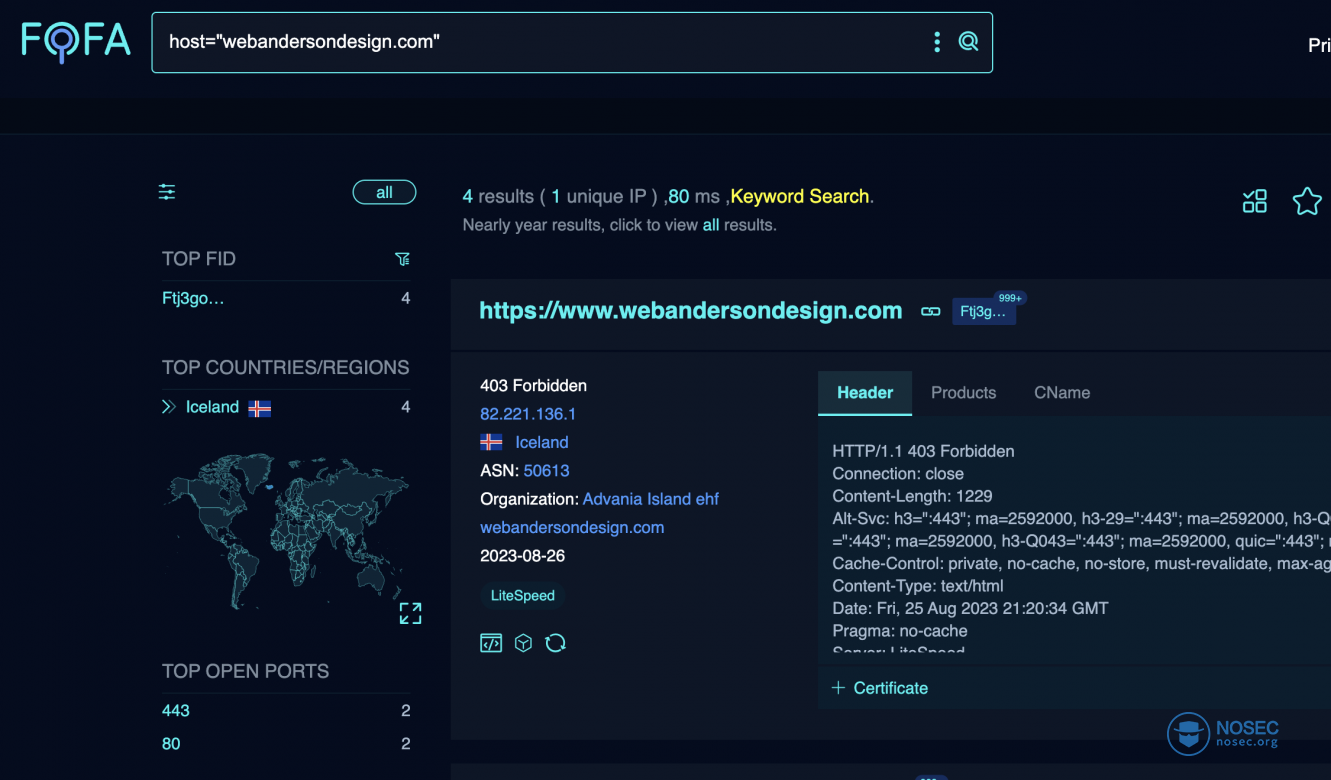The width and height of the screenshot is (1331, 780).
Task: Click the Date: Fri, 25 Aug 2023 line
Action: [970, 608]
